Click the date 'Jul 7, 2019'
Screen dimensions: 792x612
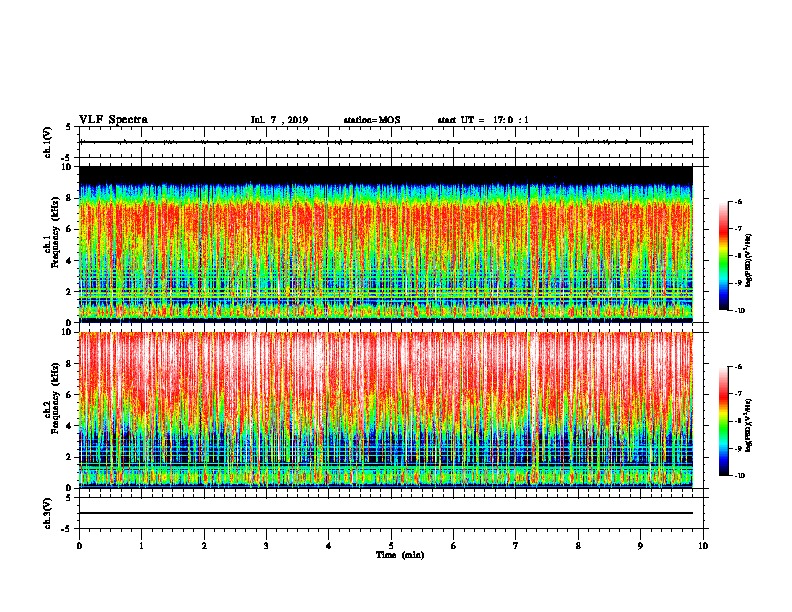[279, 120]
